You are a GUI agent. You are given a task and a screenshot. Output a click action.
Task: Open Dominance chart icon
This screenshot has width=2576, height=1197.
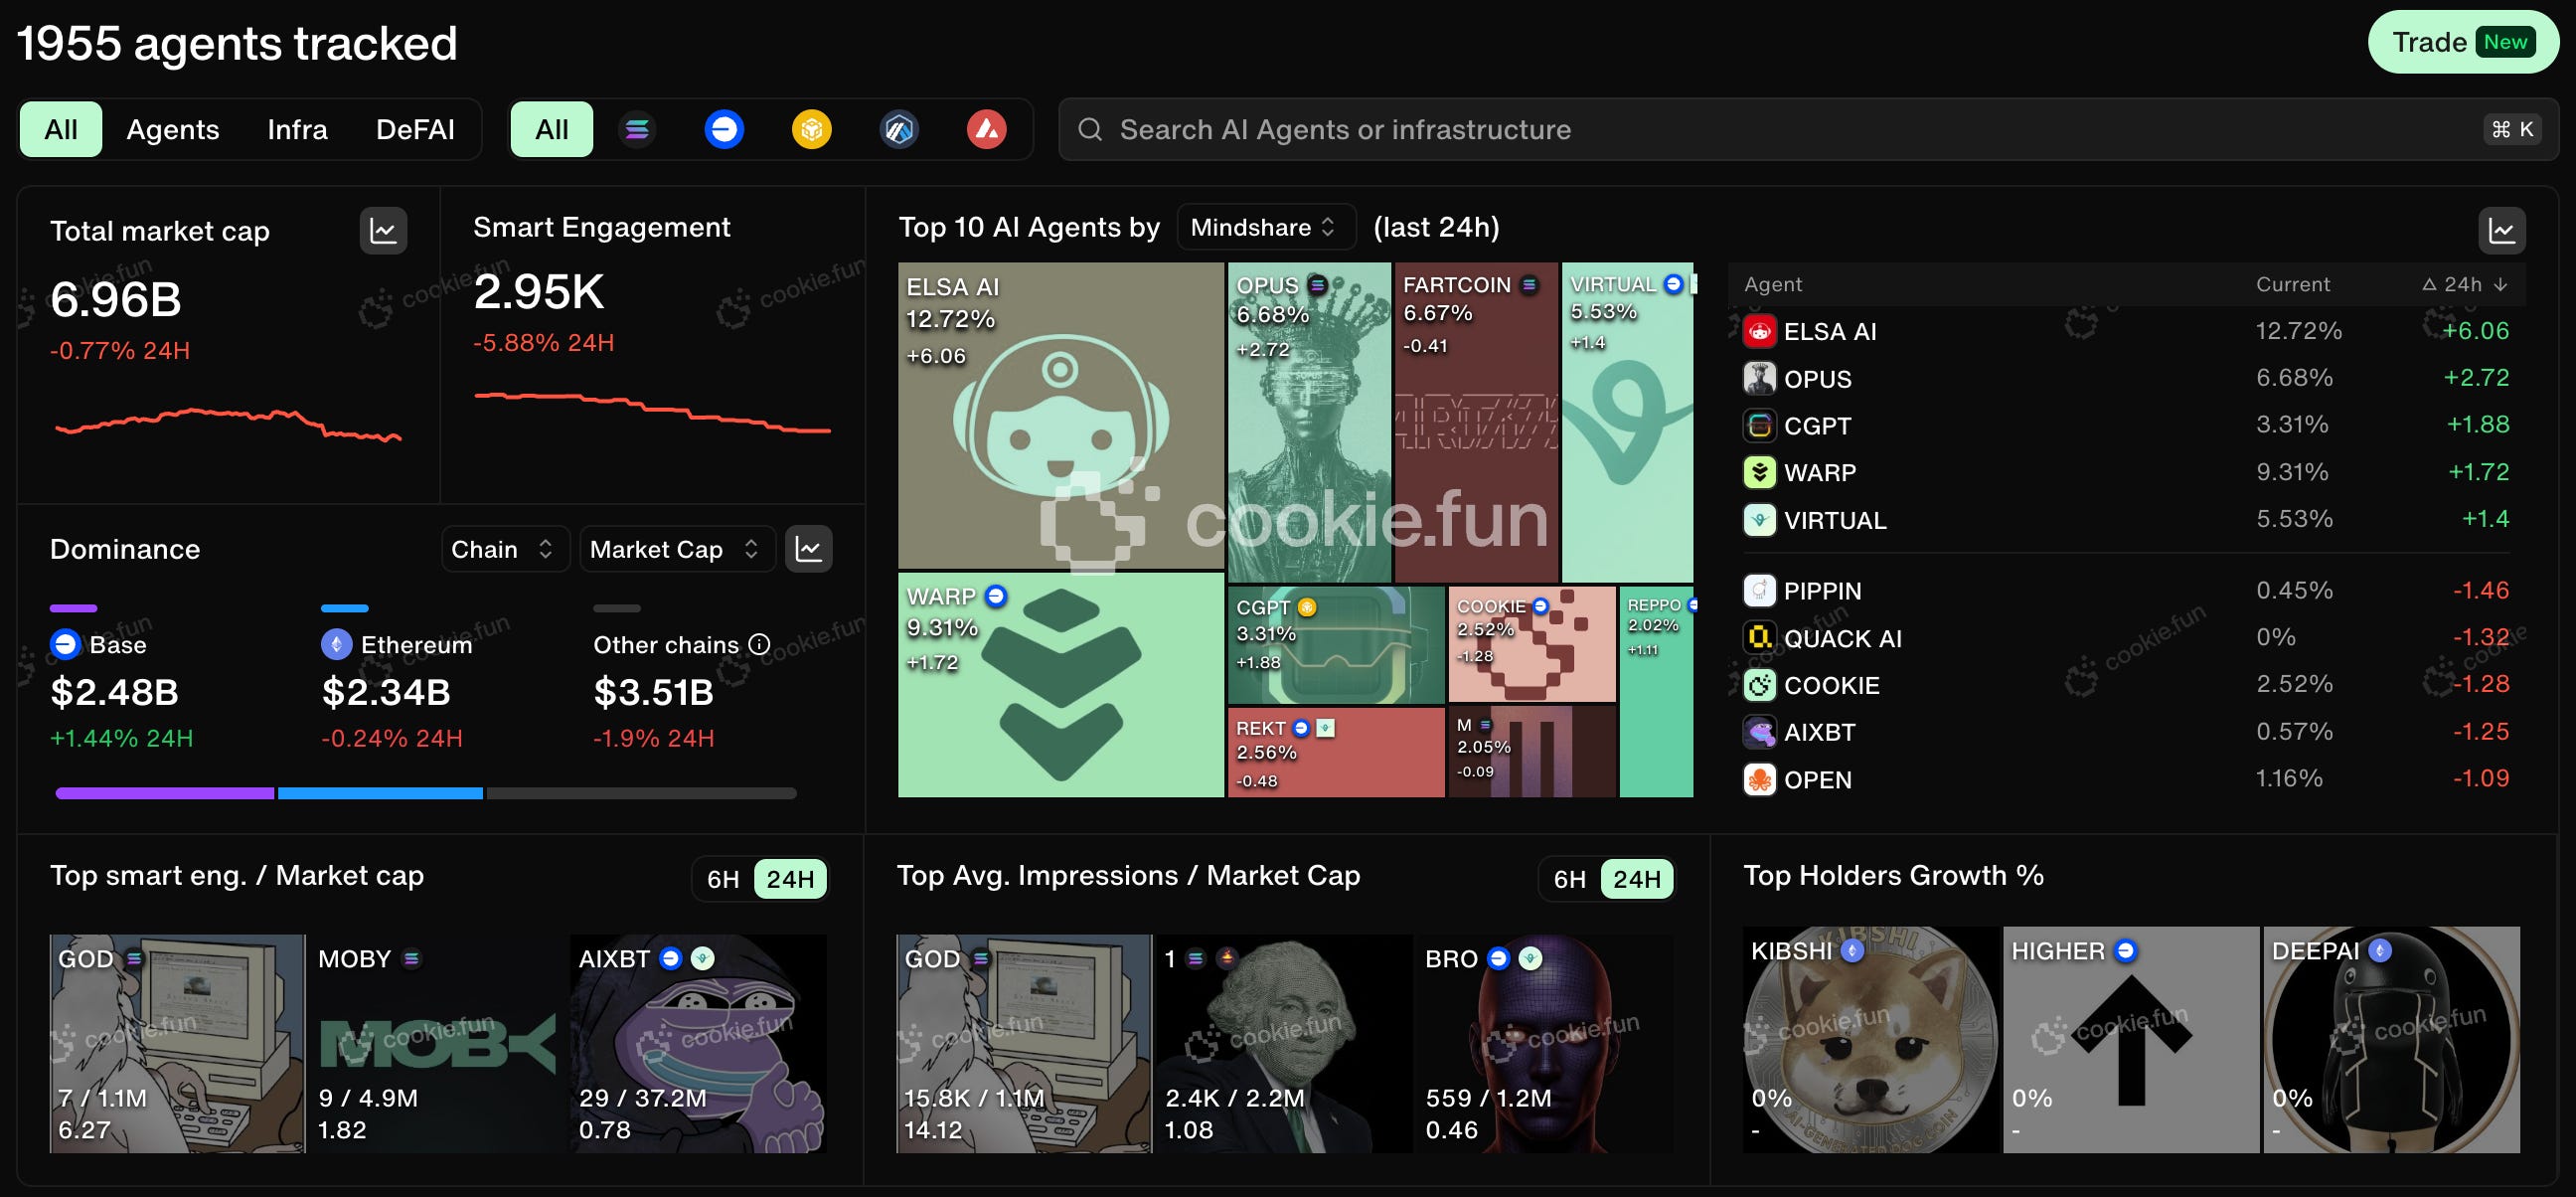click(808, 549)
